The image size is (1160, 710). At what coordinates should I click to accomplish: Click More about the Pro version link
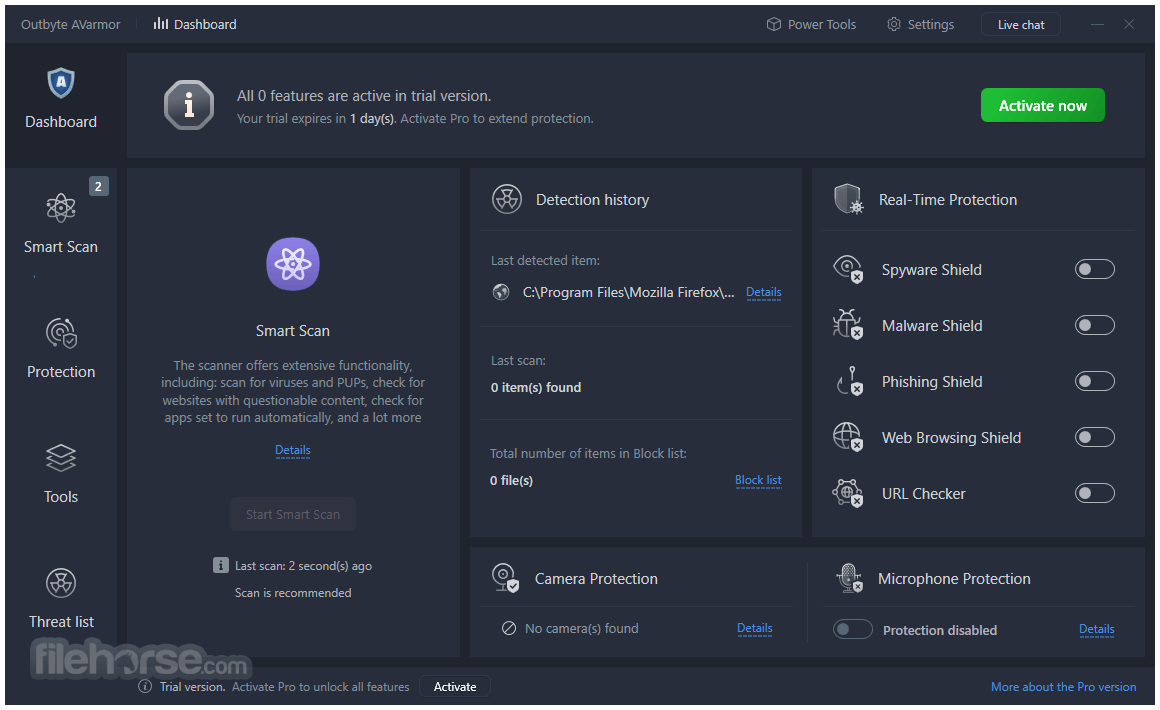click(1063, 687)
